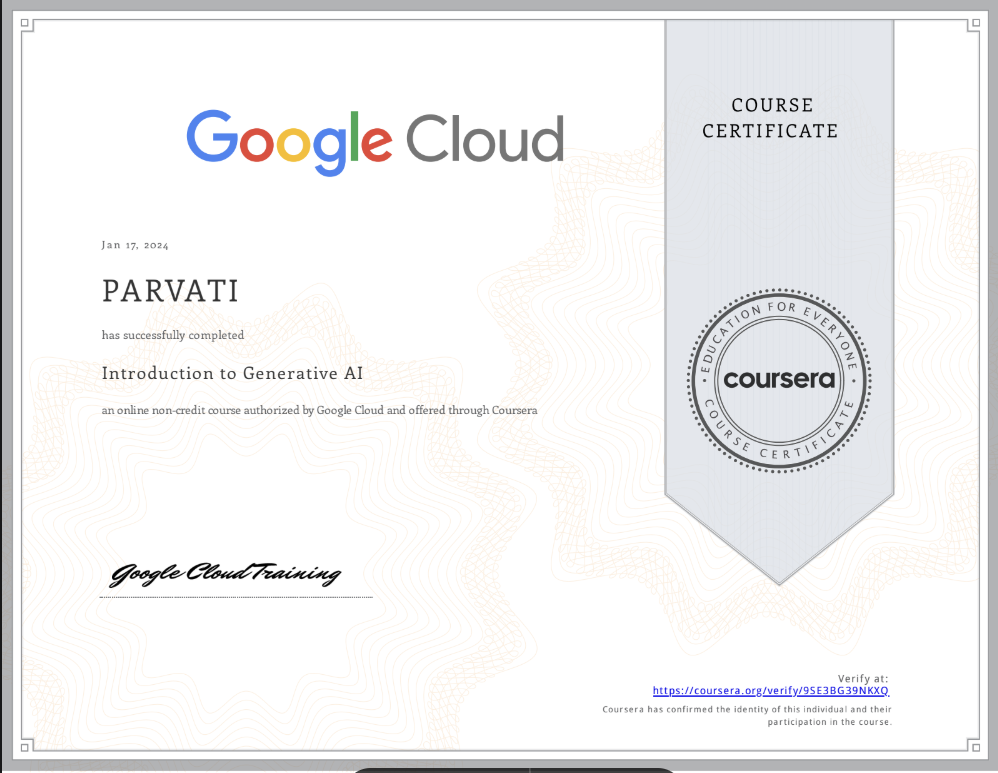Open the coursera.org verify link
The width and height of the screenshot is (998, 773).
click(771, 691)
